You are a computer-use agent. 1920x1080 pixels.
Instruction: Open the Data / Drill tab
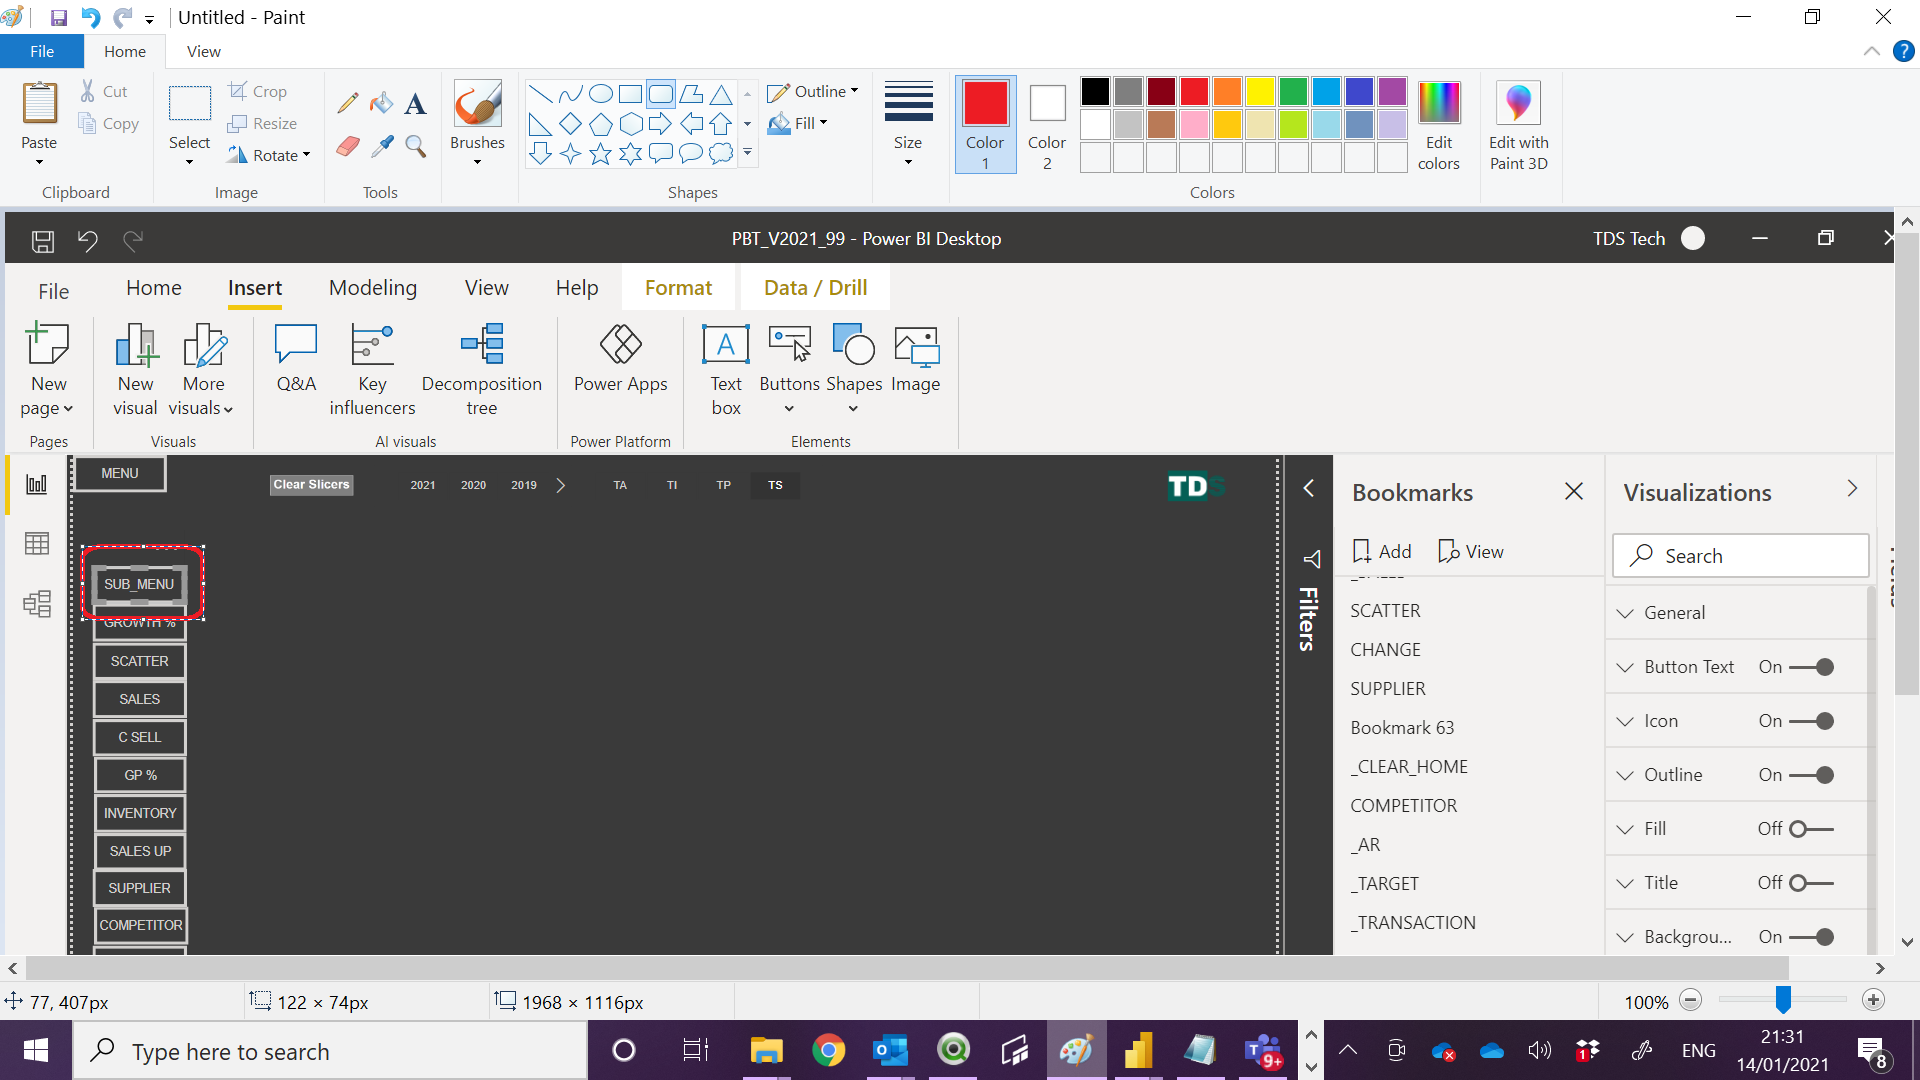click(816, 288)
